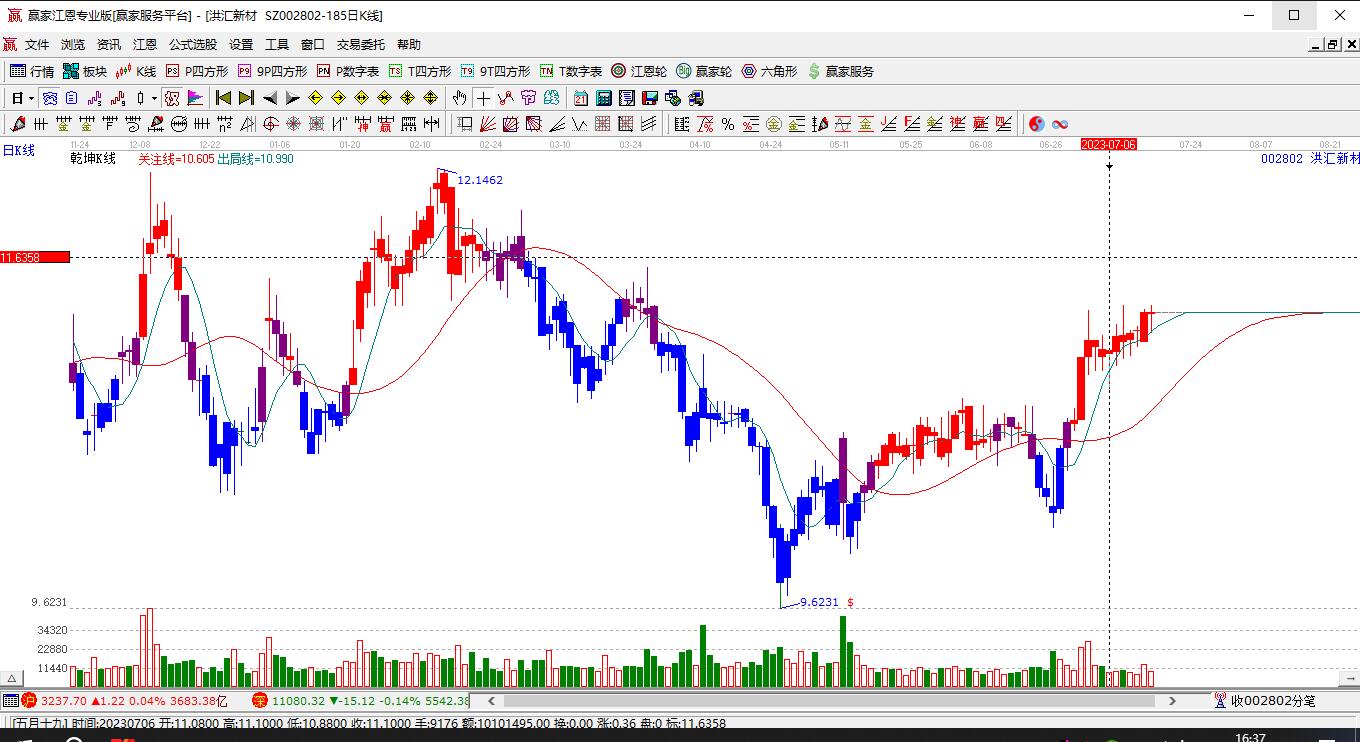The width and height of the screenshot is (1360, 742).
Task: Open 赢家服务 service page
Action: tap(840, 71)
